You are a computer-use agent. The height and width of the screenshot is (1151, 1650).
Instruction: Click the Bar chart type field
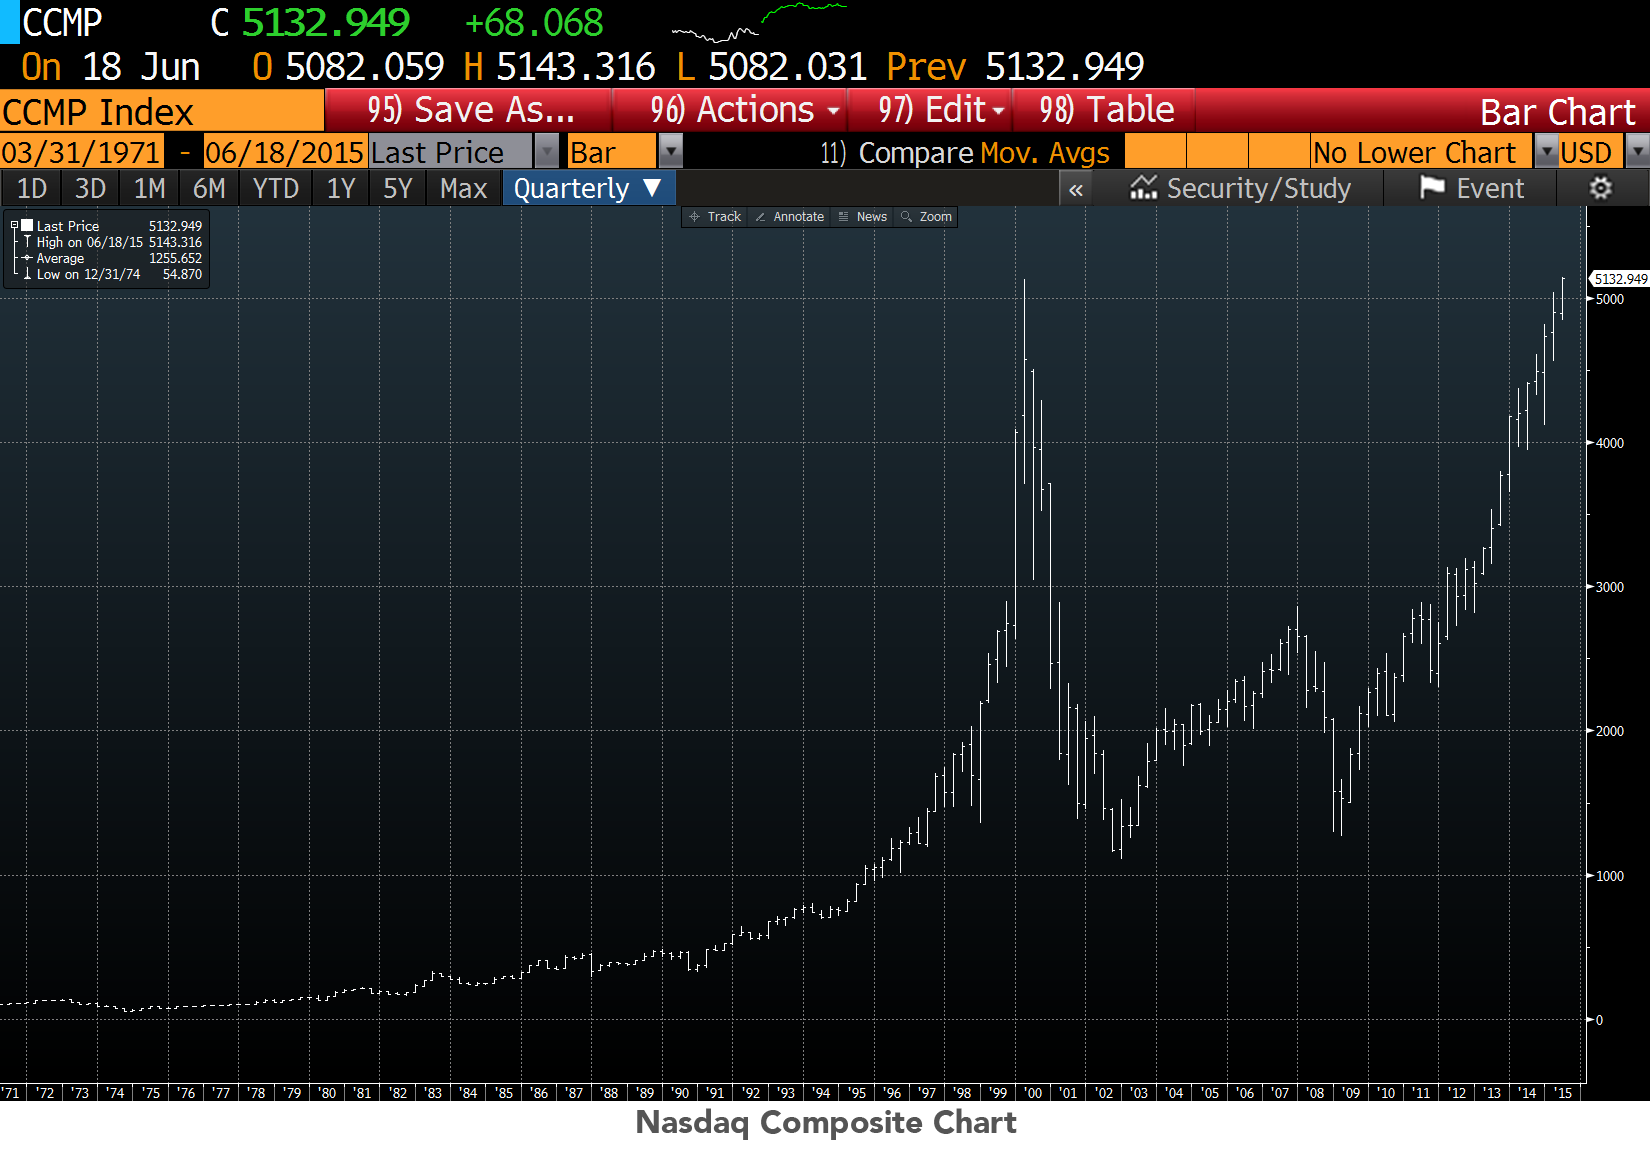[x=612, y=152]
